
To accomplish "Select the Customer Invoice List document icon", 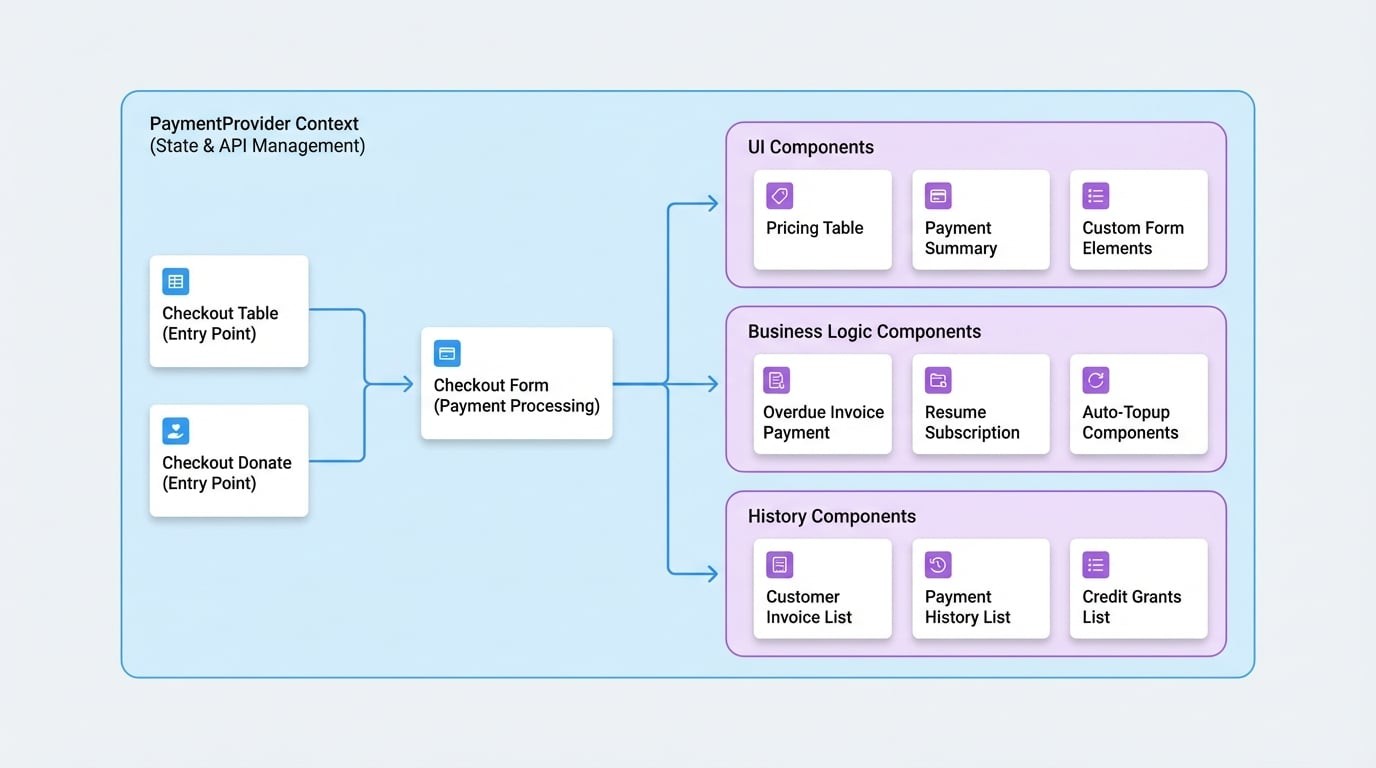I will (x=779, y=564).
